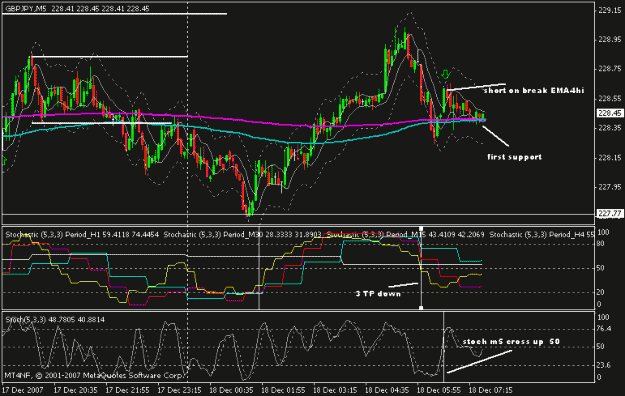
Task: Click the '3 TP down' annotation
Action: (x=378, y=294)
